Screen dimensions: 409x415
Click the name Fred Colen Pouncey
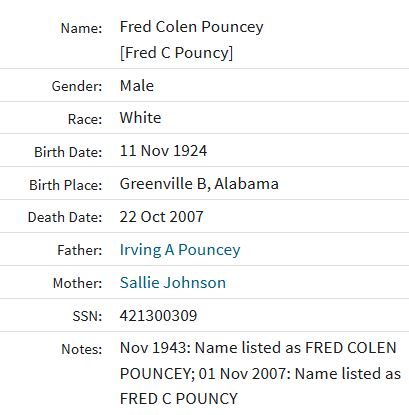pos(192,27)
